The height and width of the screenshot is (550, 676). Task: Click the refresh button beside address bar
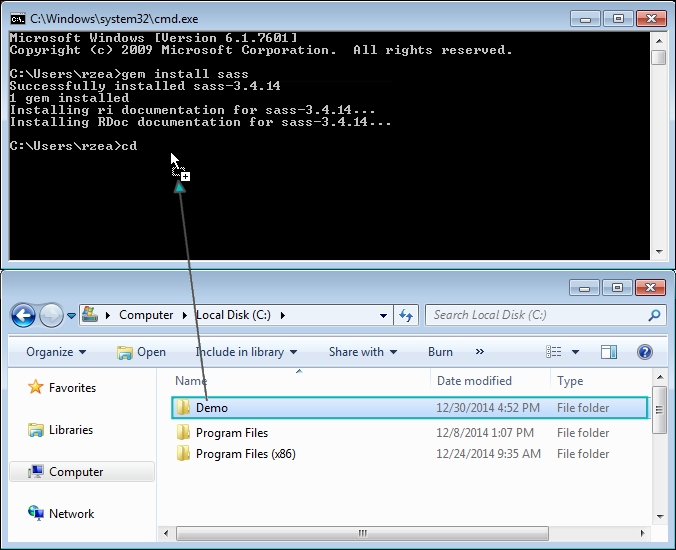coord(406,315)
